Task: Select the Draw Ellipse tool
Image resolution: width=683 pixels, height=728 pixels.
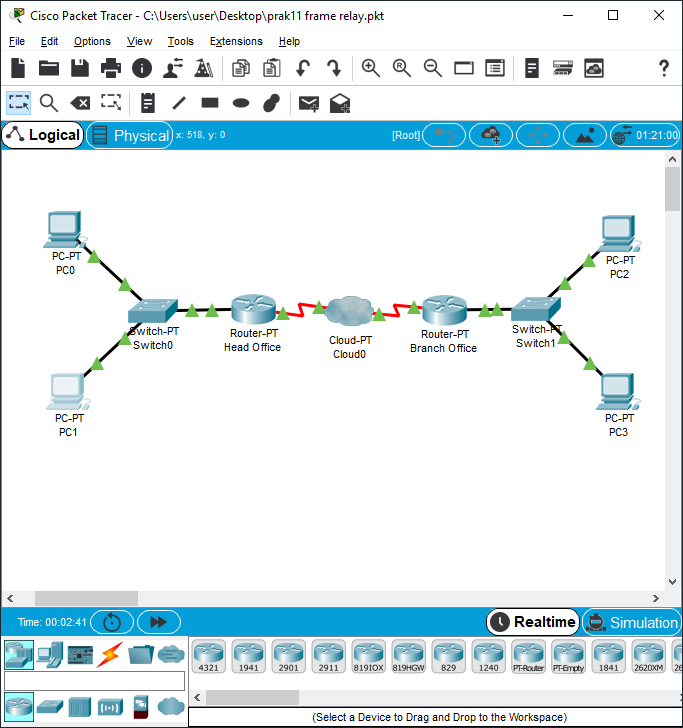Action: [241, 103]
